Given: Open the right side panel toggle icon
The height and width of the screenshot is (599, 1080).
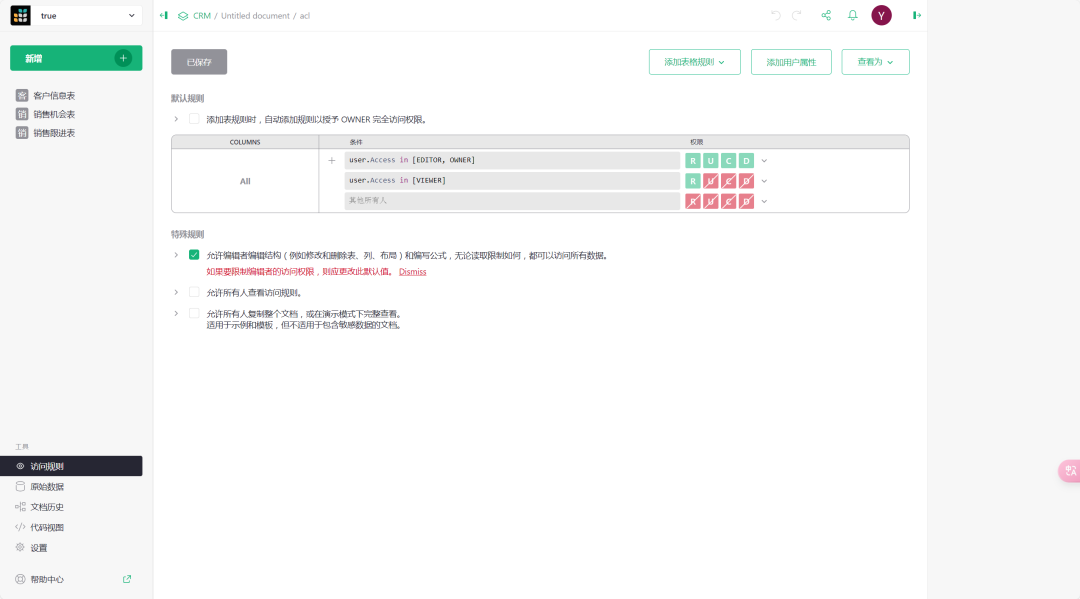Looking at the screenshot, I should click(x=917, y=15).
